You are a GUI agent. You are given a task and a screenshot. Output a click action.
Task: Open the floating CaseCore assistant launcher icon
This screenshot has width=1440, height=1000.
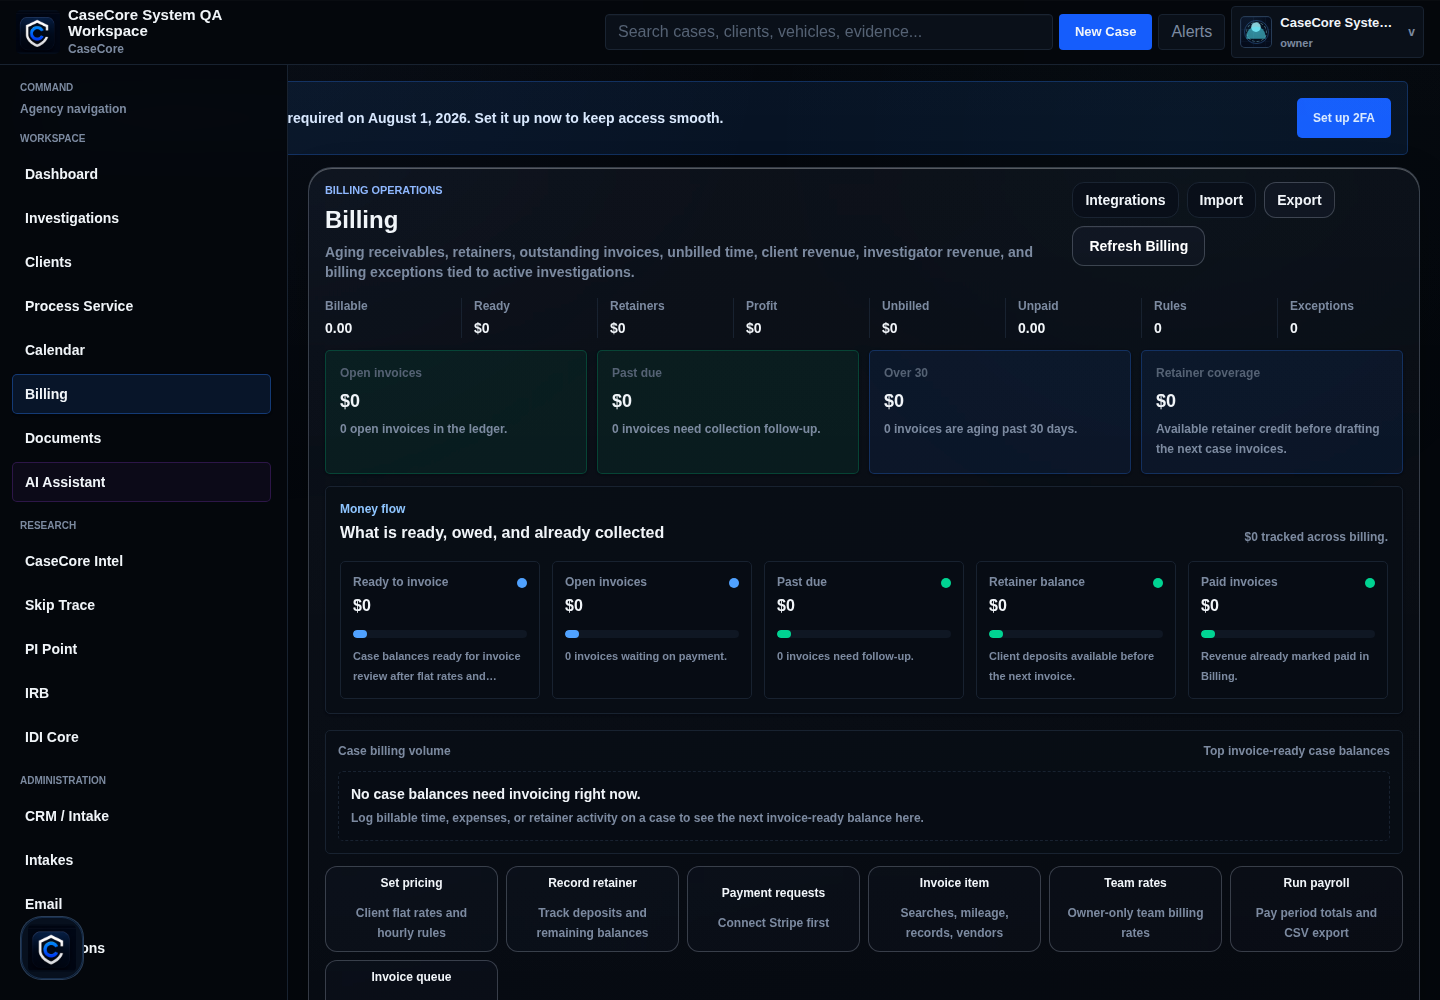pyautogui.click(x=52, y=948)
